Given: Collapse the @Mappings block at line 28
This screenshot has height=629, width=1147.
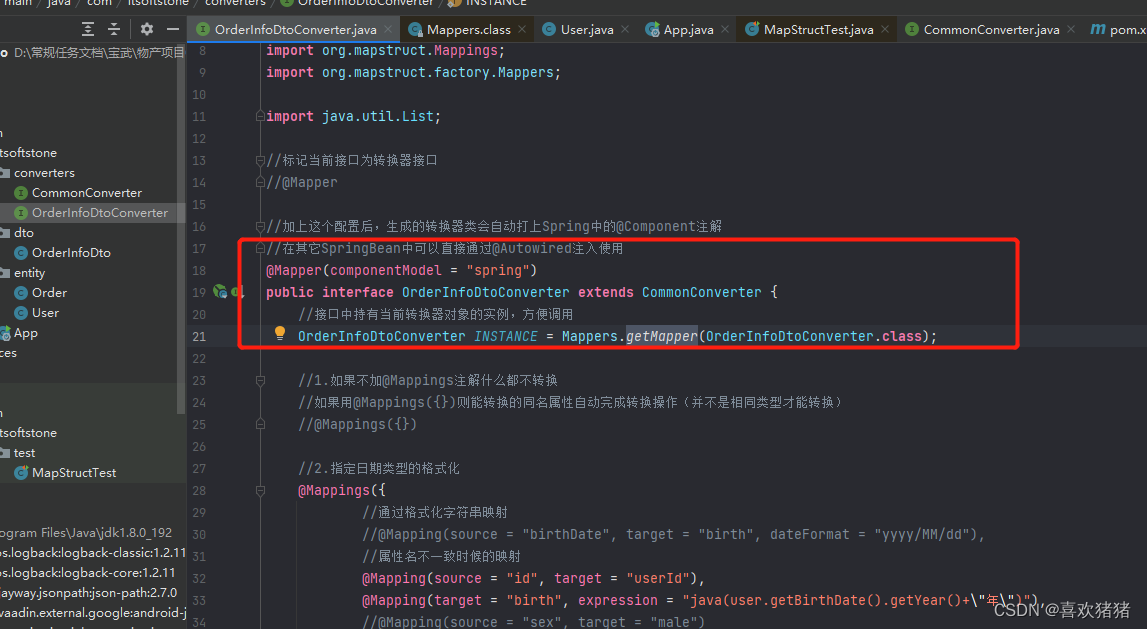Looking at the screenshot, I should (260, 489).
